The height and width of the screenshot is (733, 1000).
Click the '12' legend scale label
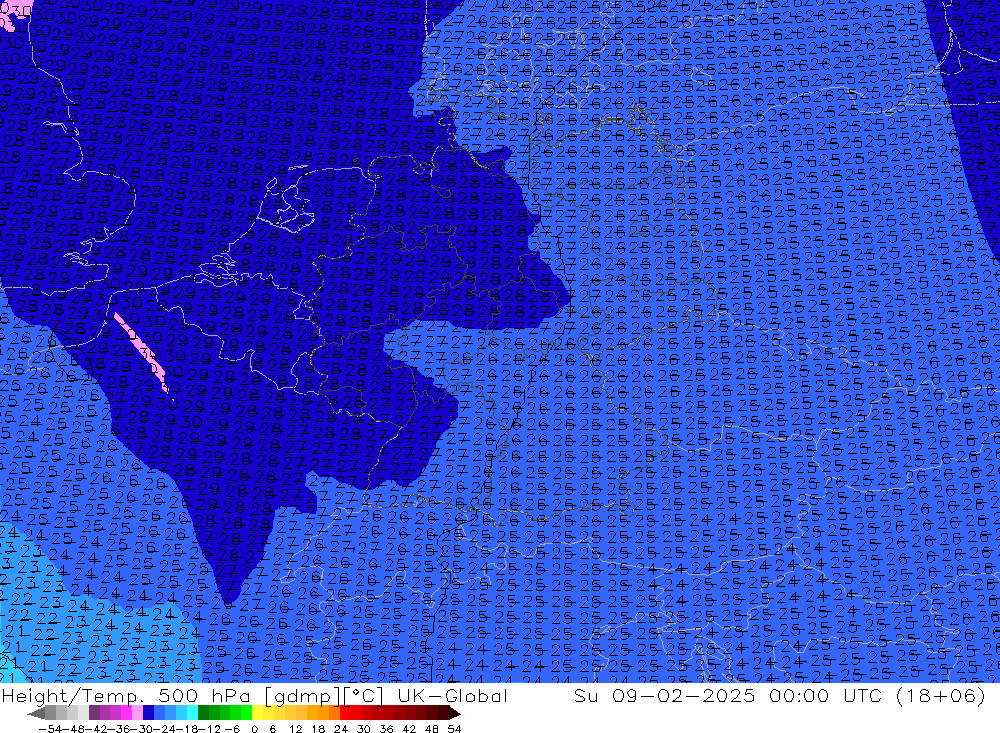295,729
